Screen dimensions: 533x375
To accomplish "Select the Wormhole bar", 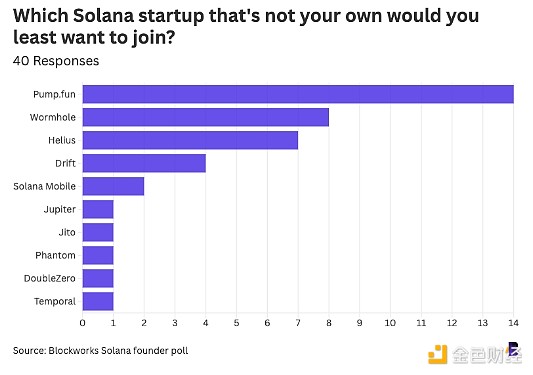I will pyautogui.click(x=206, y=117).
